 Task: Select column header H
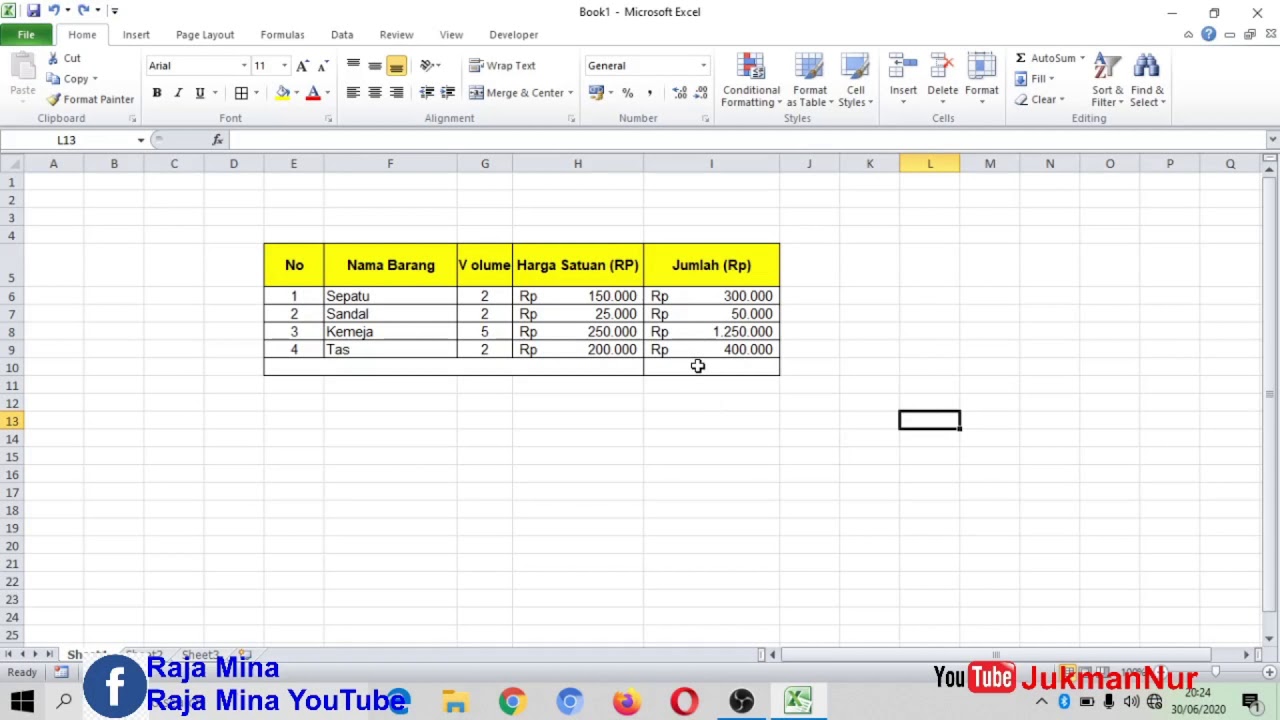click(577, 164)
